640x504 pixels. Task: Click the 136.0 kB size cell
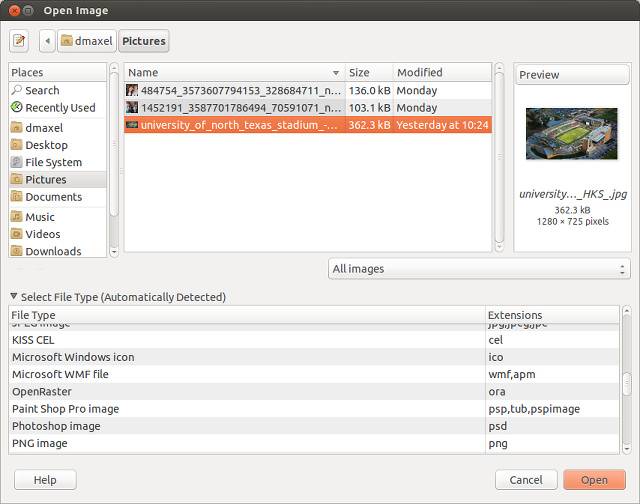click(369, 90)
